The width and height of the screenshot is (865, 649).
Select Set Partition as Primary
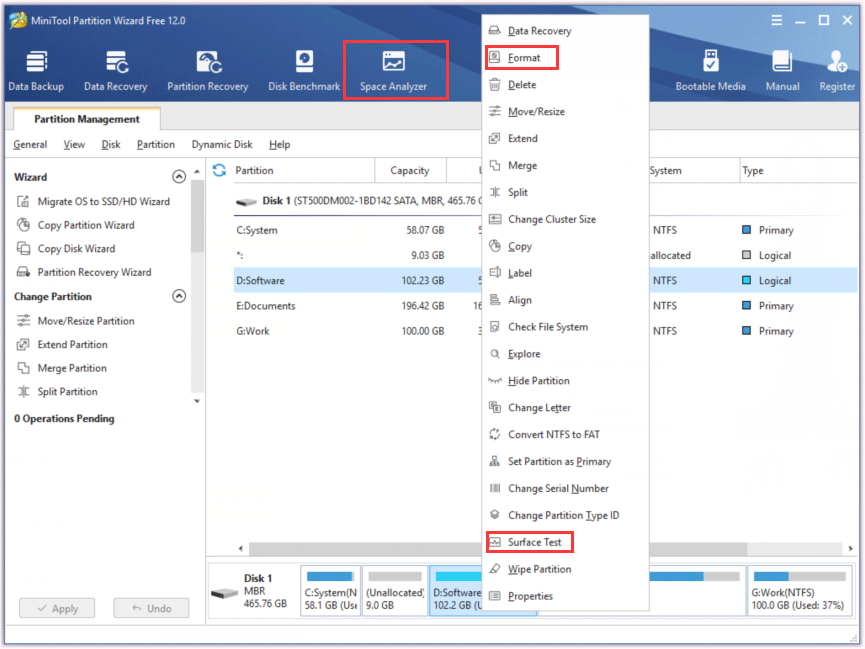coord(565,461)
